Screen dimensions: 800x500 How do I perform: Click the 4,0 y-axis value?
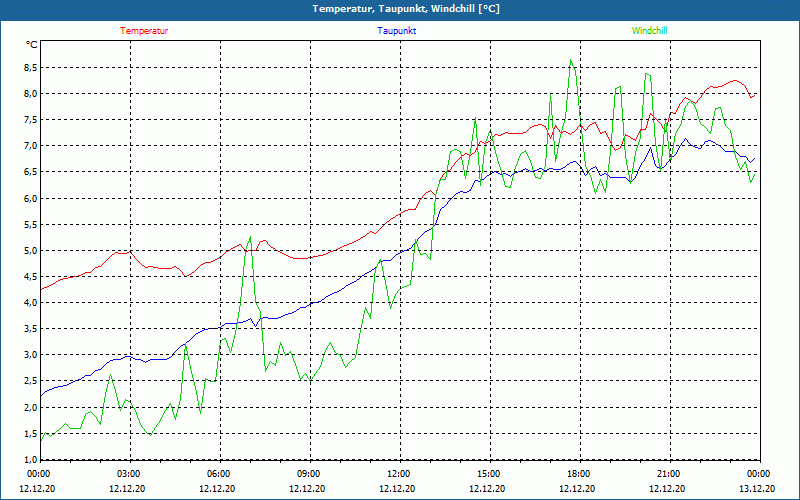(x=31, y=303)
